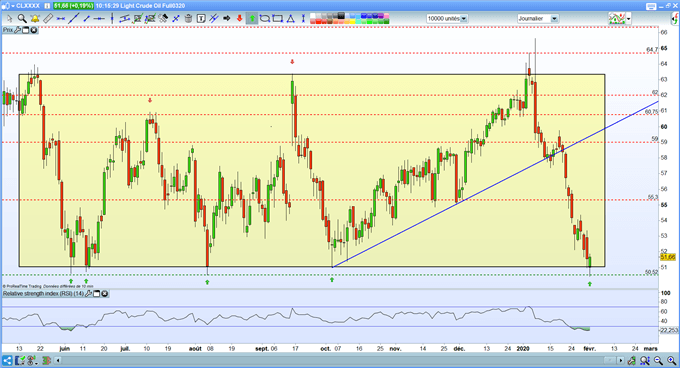Click the 64,7 resistance level label
680x368 pixels.
pyautogui.click(x=652, y=49)
